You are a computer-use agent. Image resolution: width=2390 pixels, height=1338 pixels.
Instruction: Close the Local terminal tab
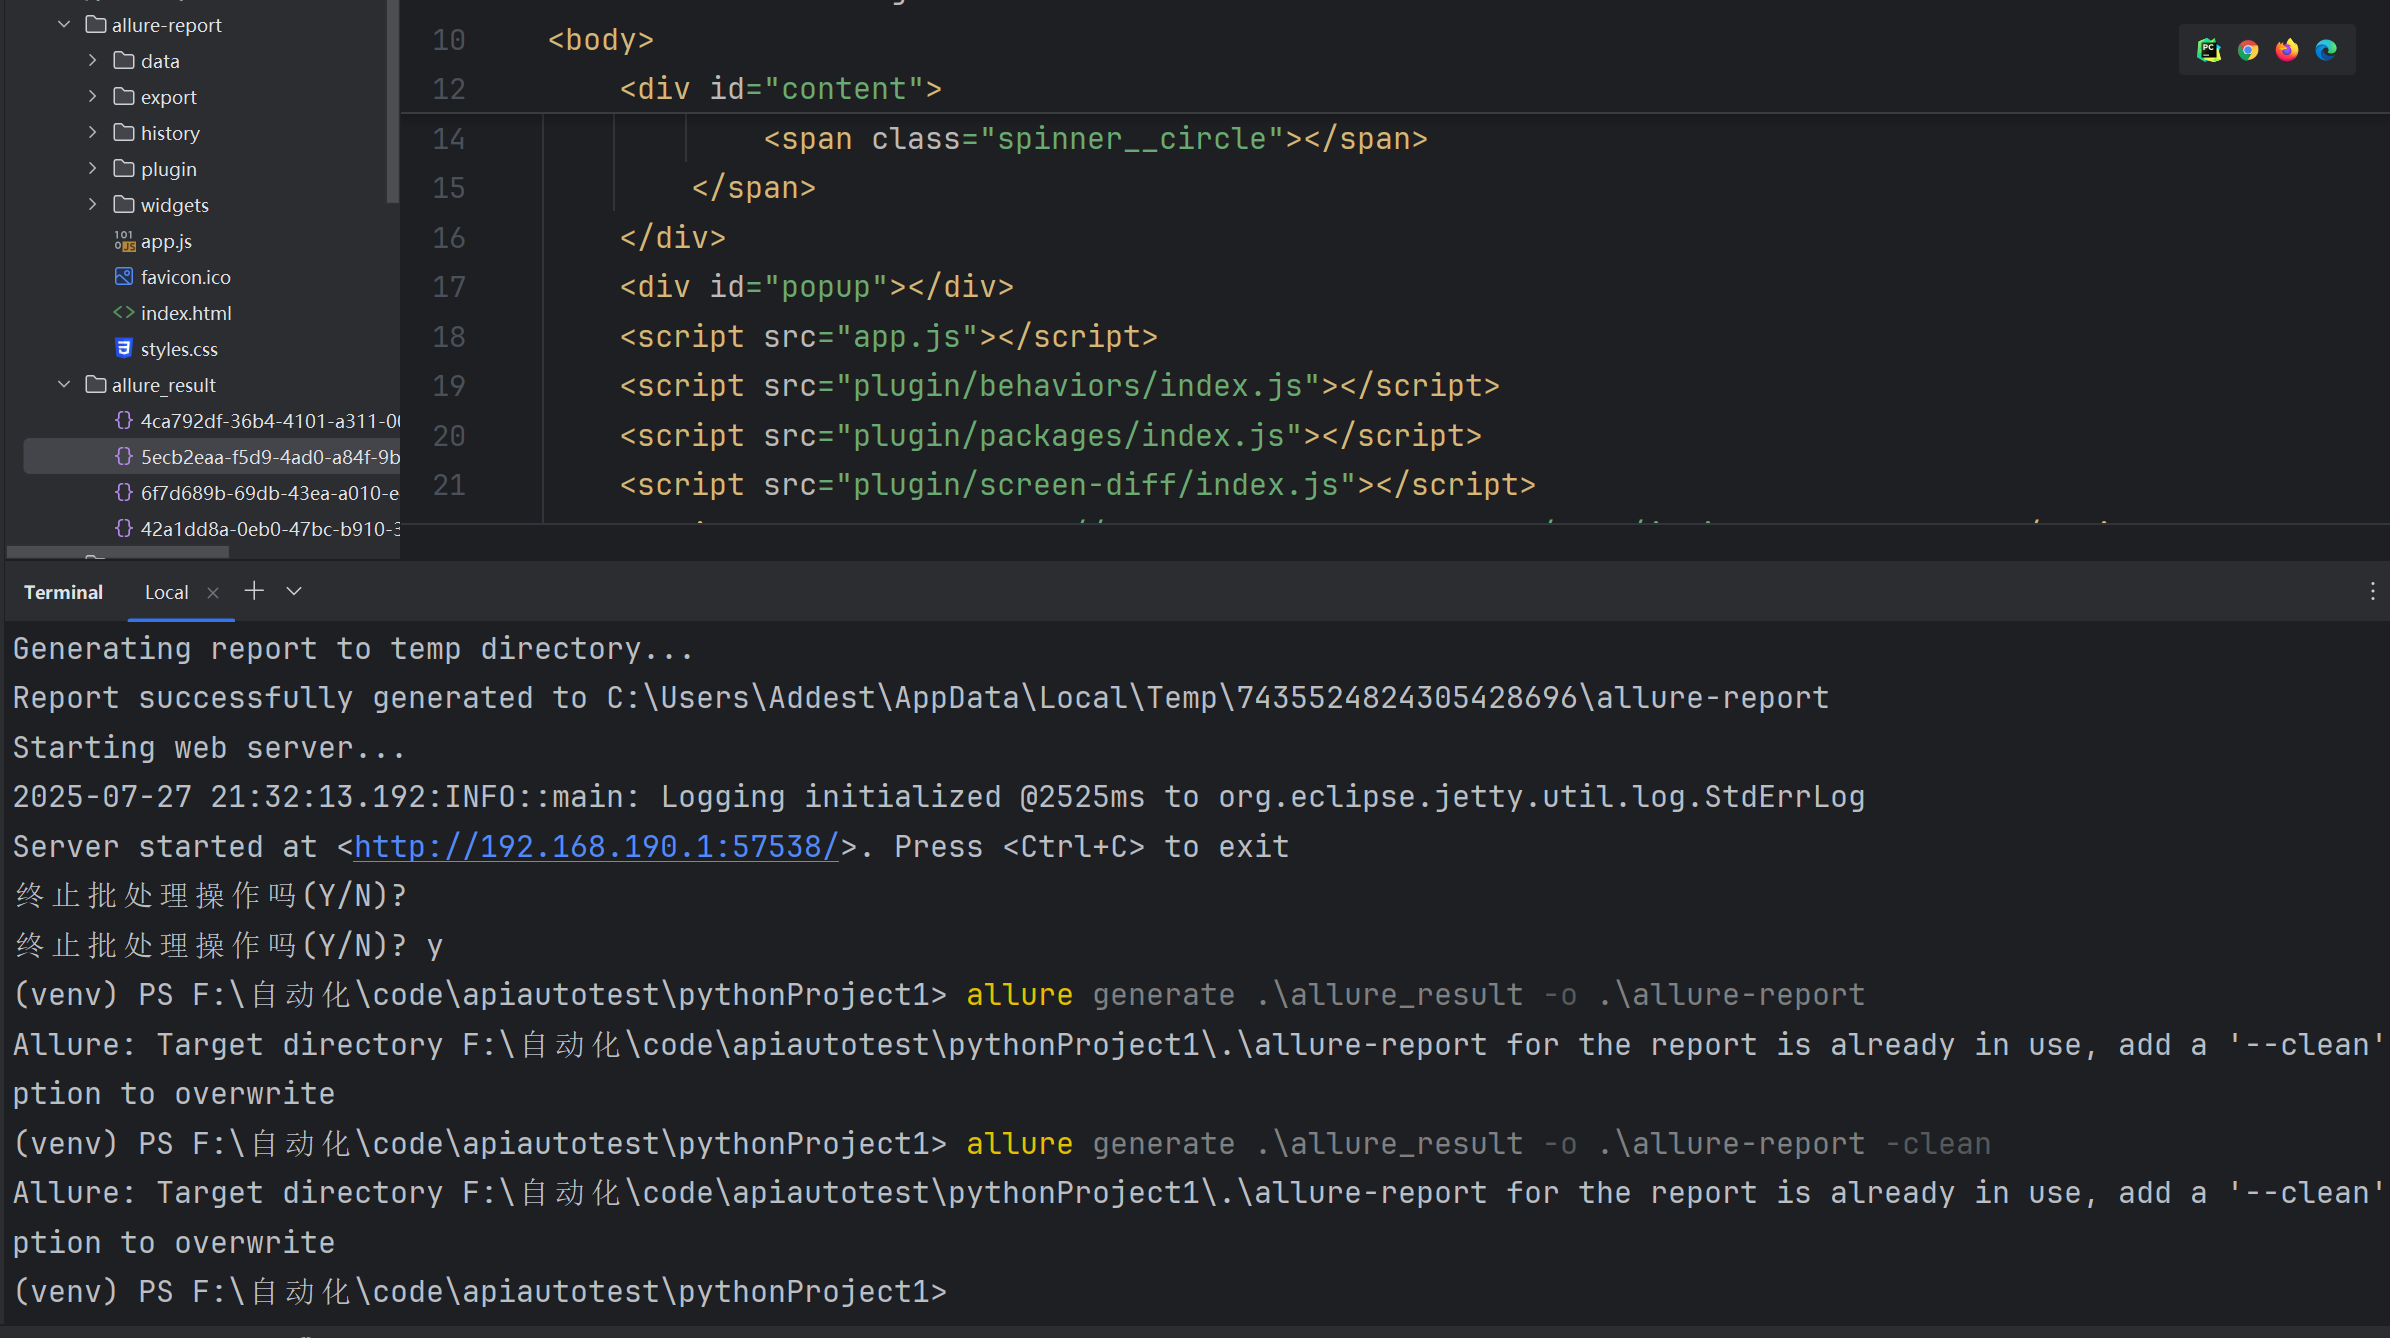(x=213, y=593)
